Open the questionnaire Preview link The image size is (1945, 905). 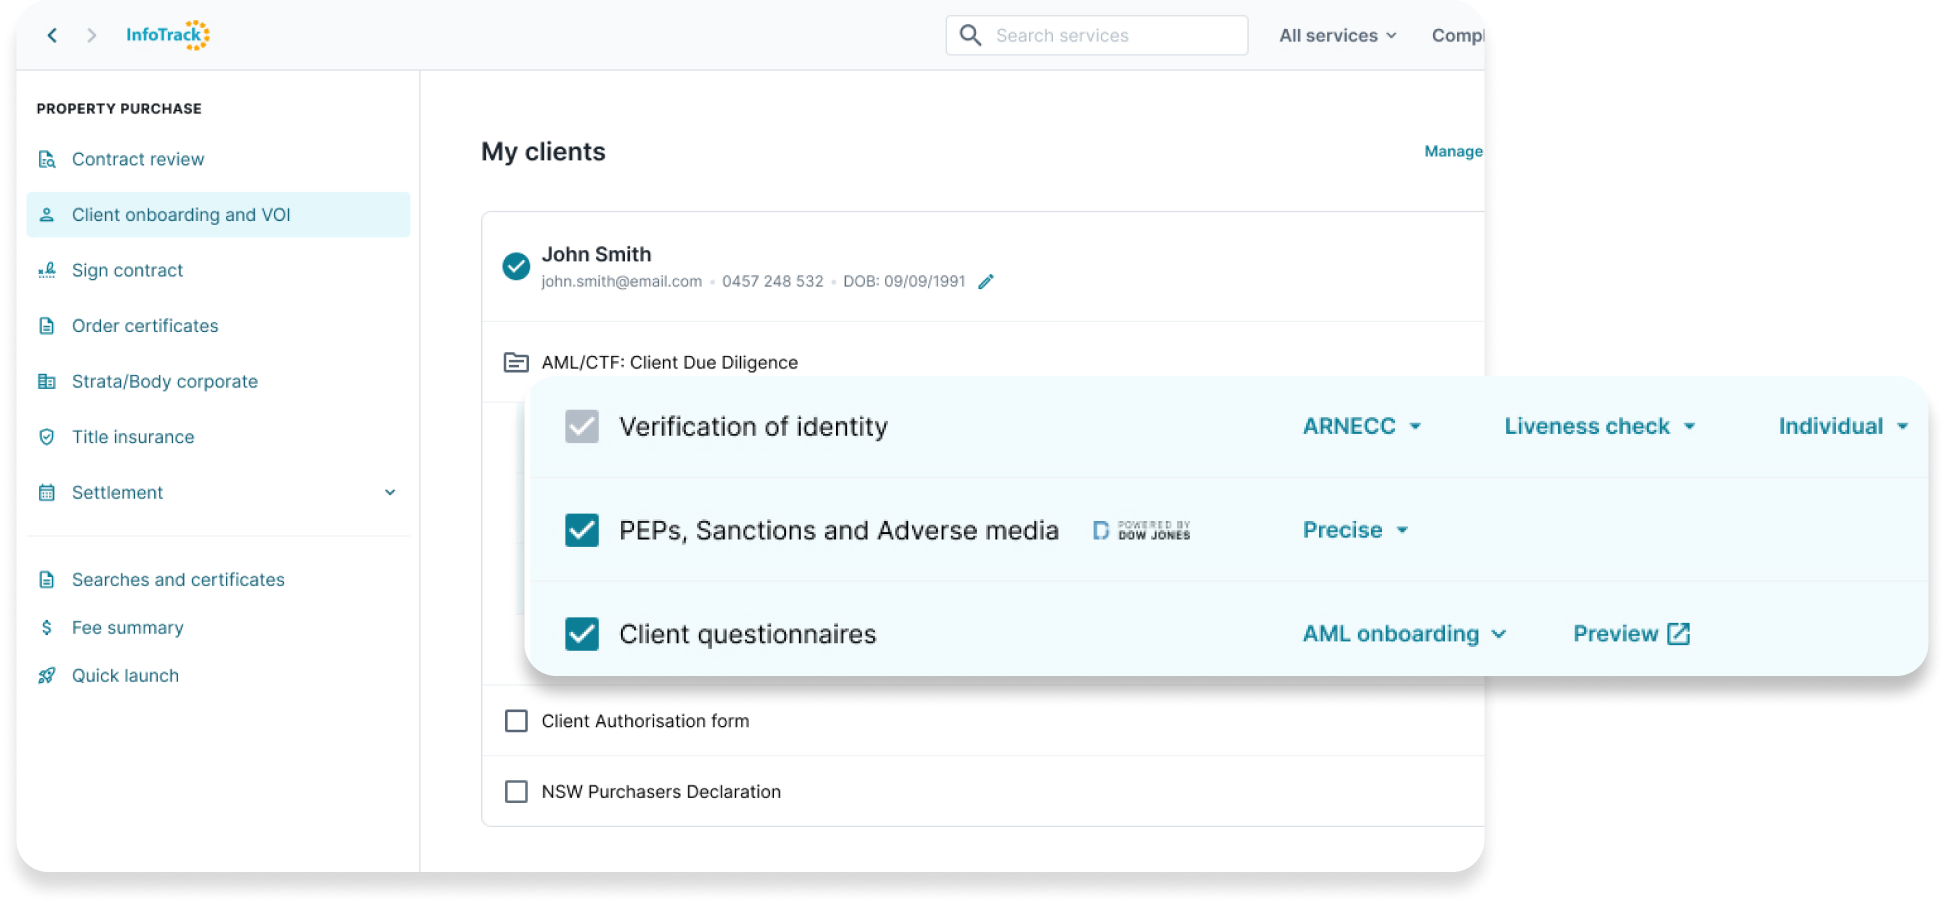[1631, 634]
